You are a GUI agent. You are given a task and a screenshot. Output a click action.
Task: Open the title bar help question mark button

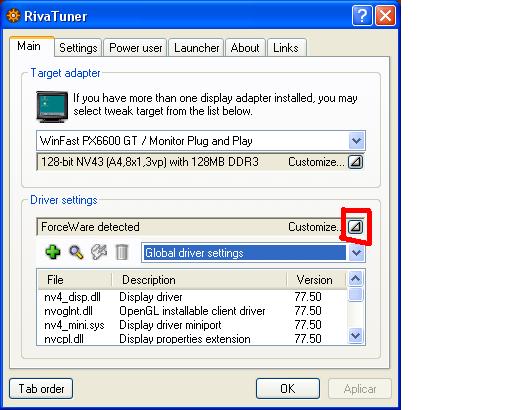pyautogui.click(x=362, y=16)
